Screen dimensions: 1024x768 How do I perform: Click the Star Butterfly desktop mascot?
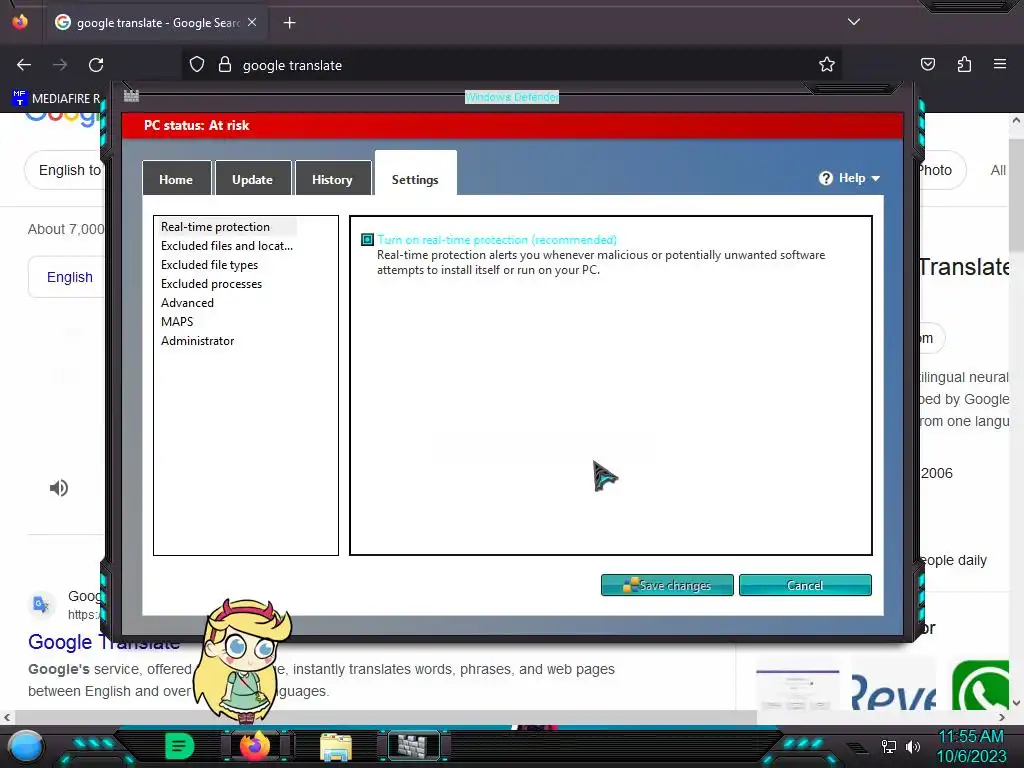243,661
